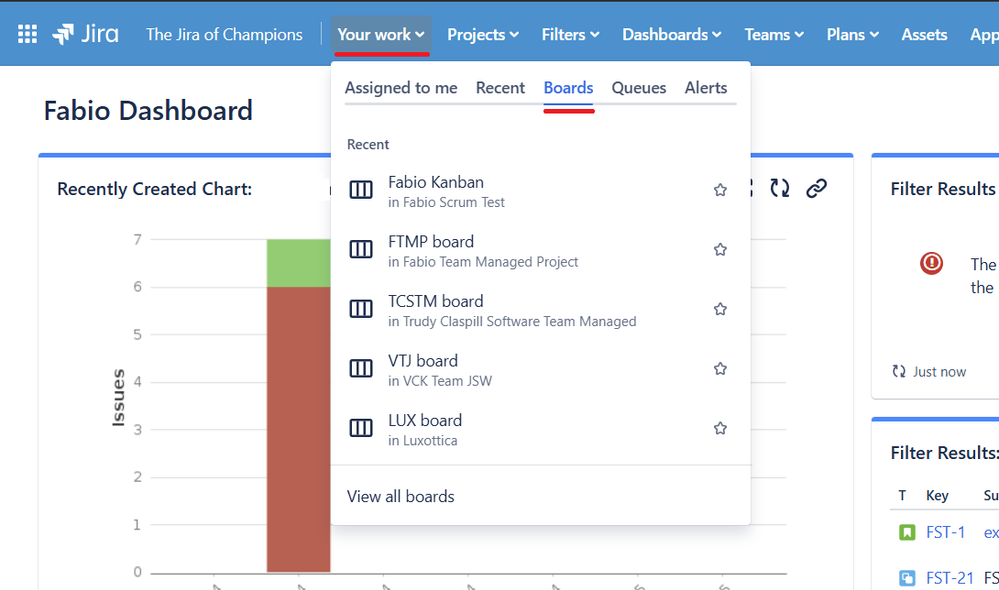Expand the Projects menu
Image resolution: width=999 pixels, height=590 pixels.
(483, 34)
